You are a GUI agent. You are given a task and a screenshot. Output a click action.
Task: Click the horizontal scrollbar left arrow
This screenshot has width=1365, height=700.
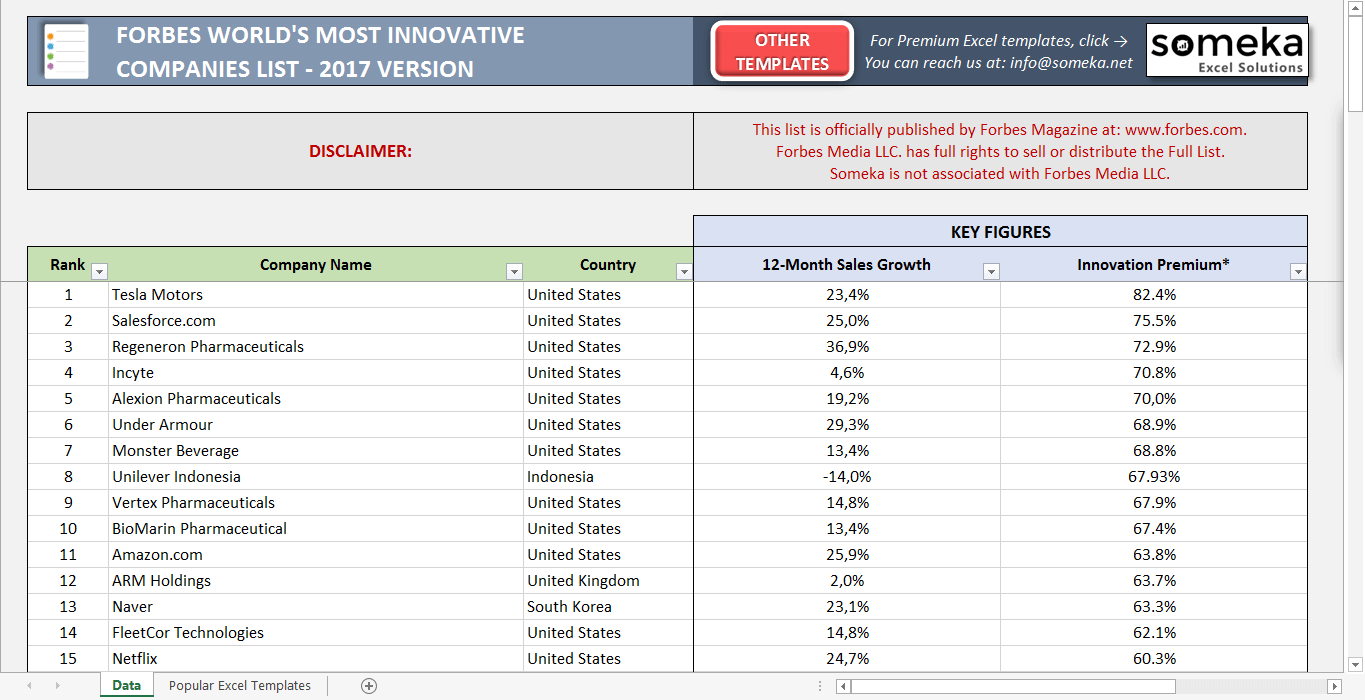844,686
